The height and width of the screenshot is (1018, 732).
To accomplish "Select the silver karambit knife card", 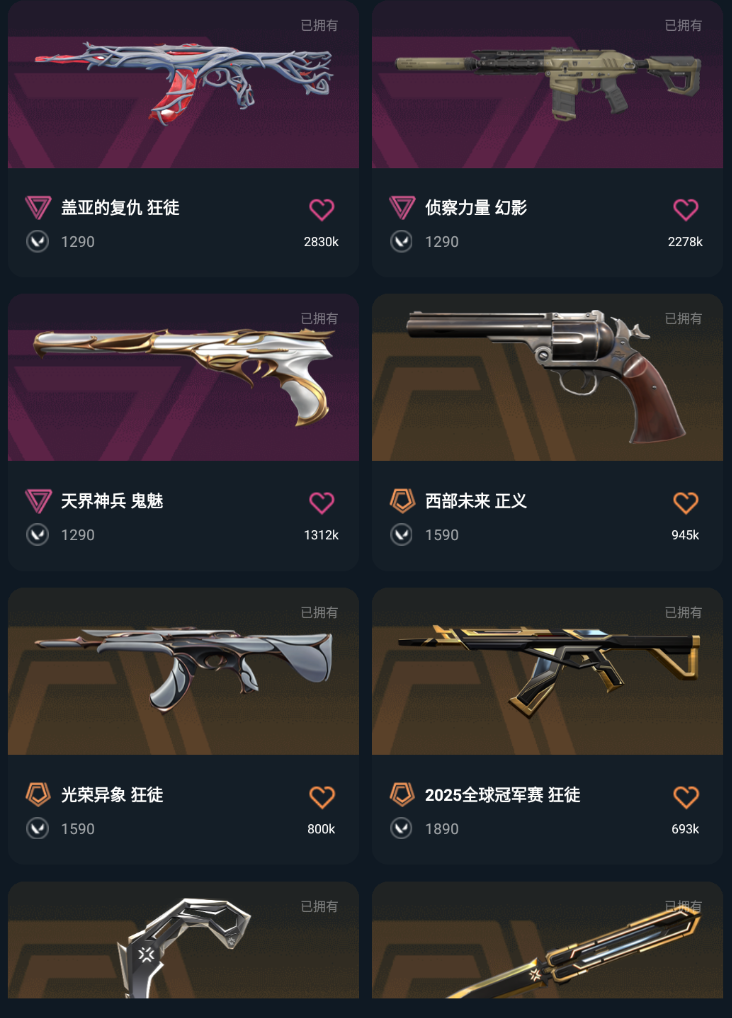I will 183,940.
